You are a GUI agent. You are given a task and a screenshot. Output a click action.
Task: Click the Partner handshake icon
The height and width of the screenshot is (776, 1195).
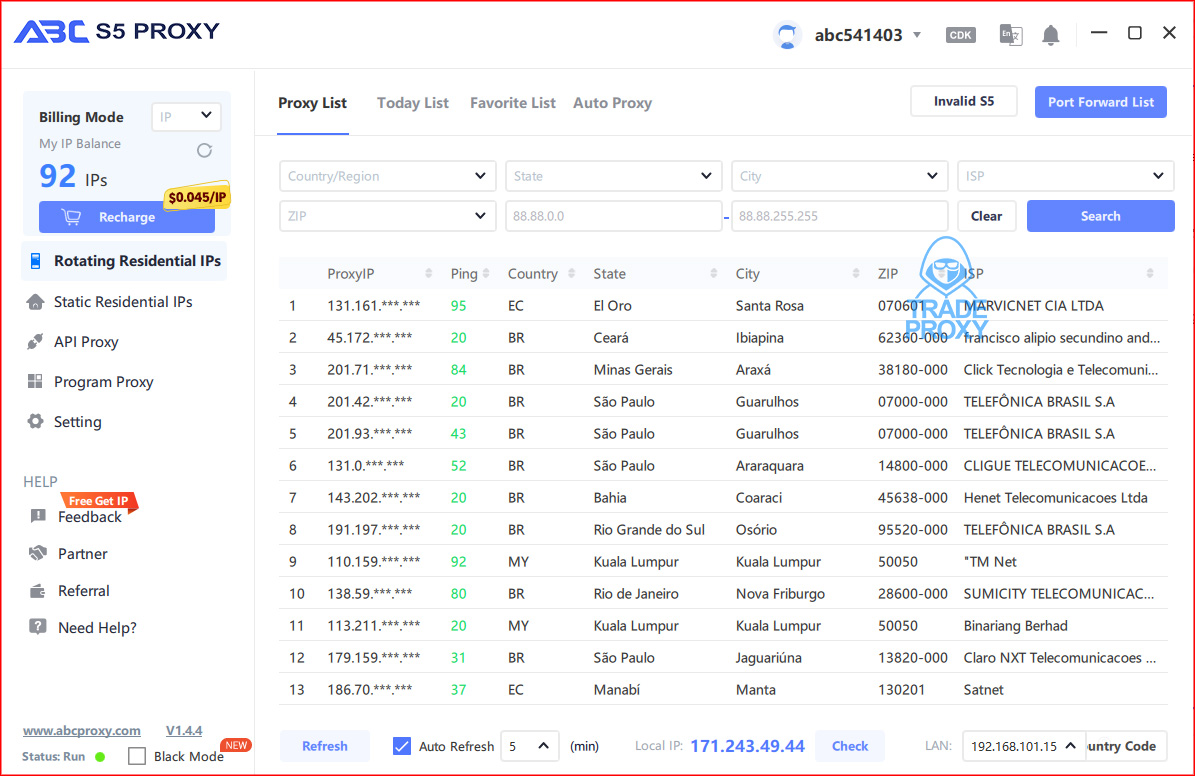tap(37, 553)
